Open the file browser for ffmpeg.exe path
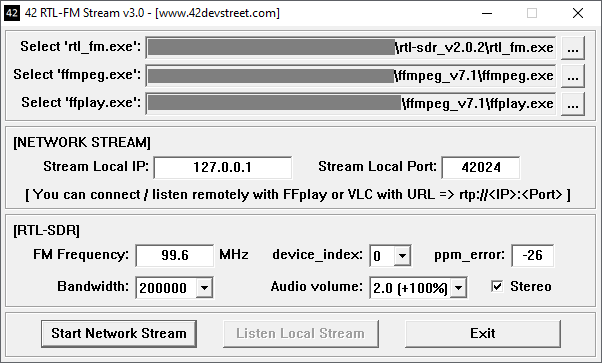The image size is (602, 363). [x=573, y=76]
